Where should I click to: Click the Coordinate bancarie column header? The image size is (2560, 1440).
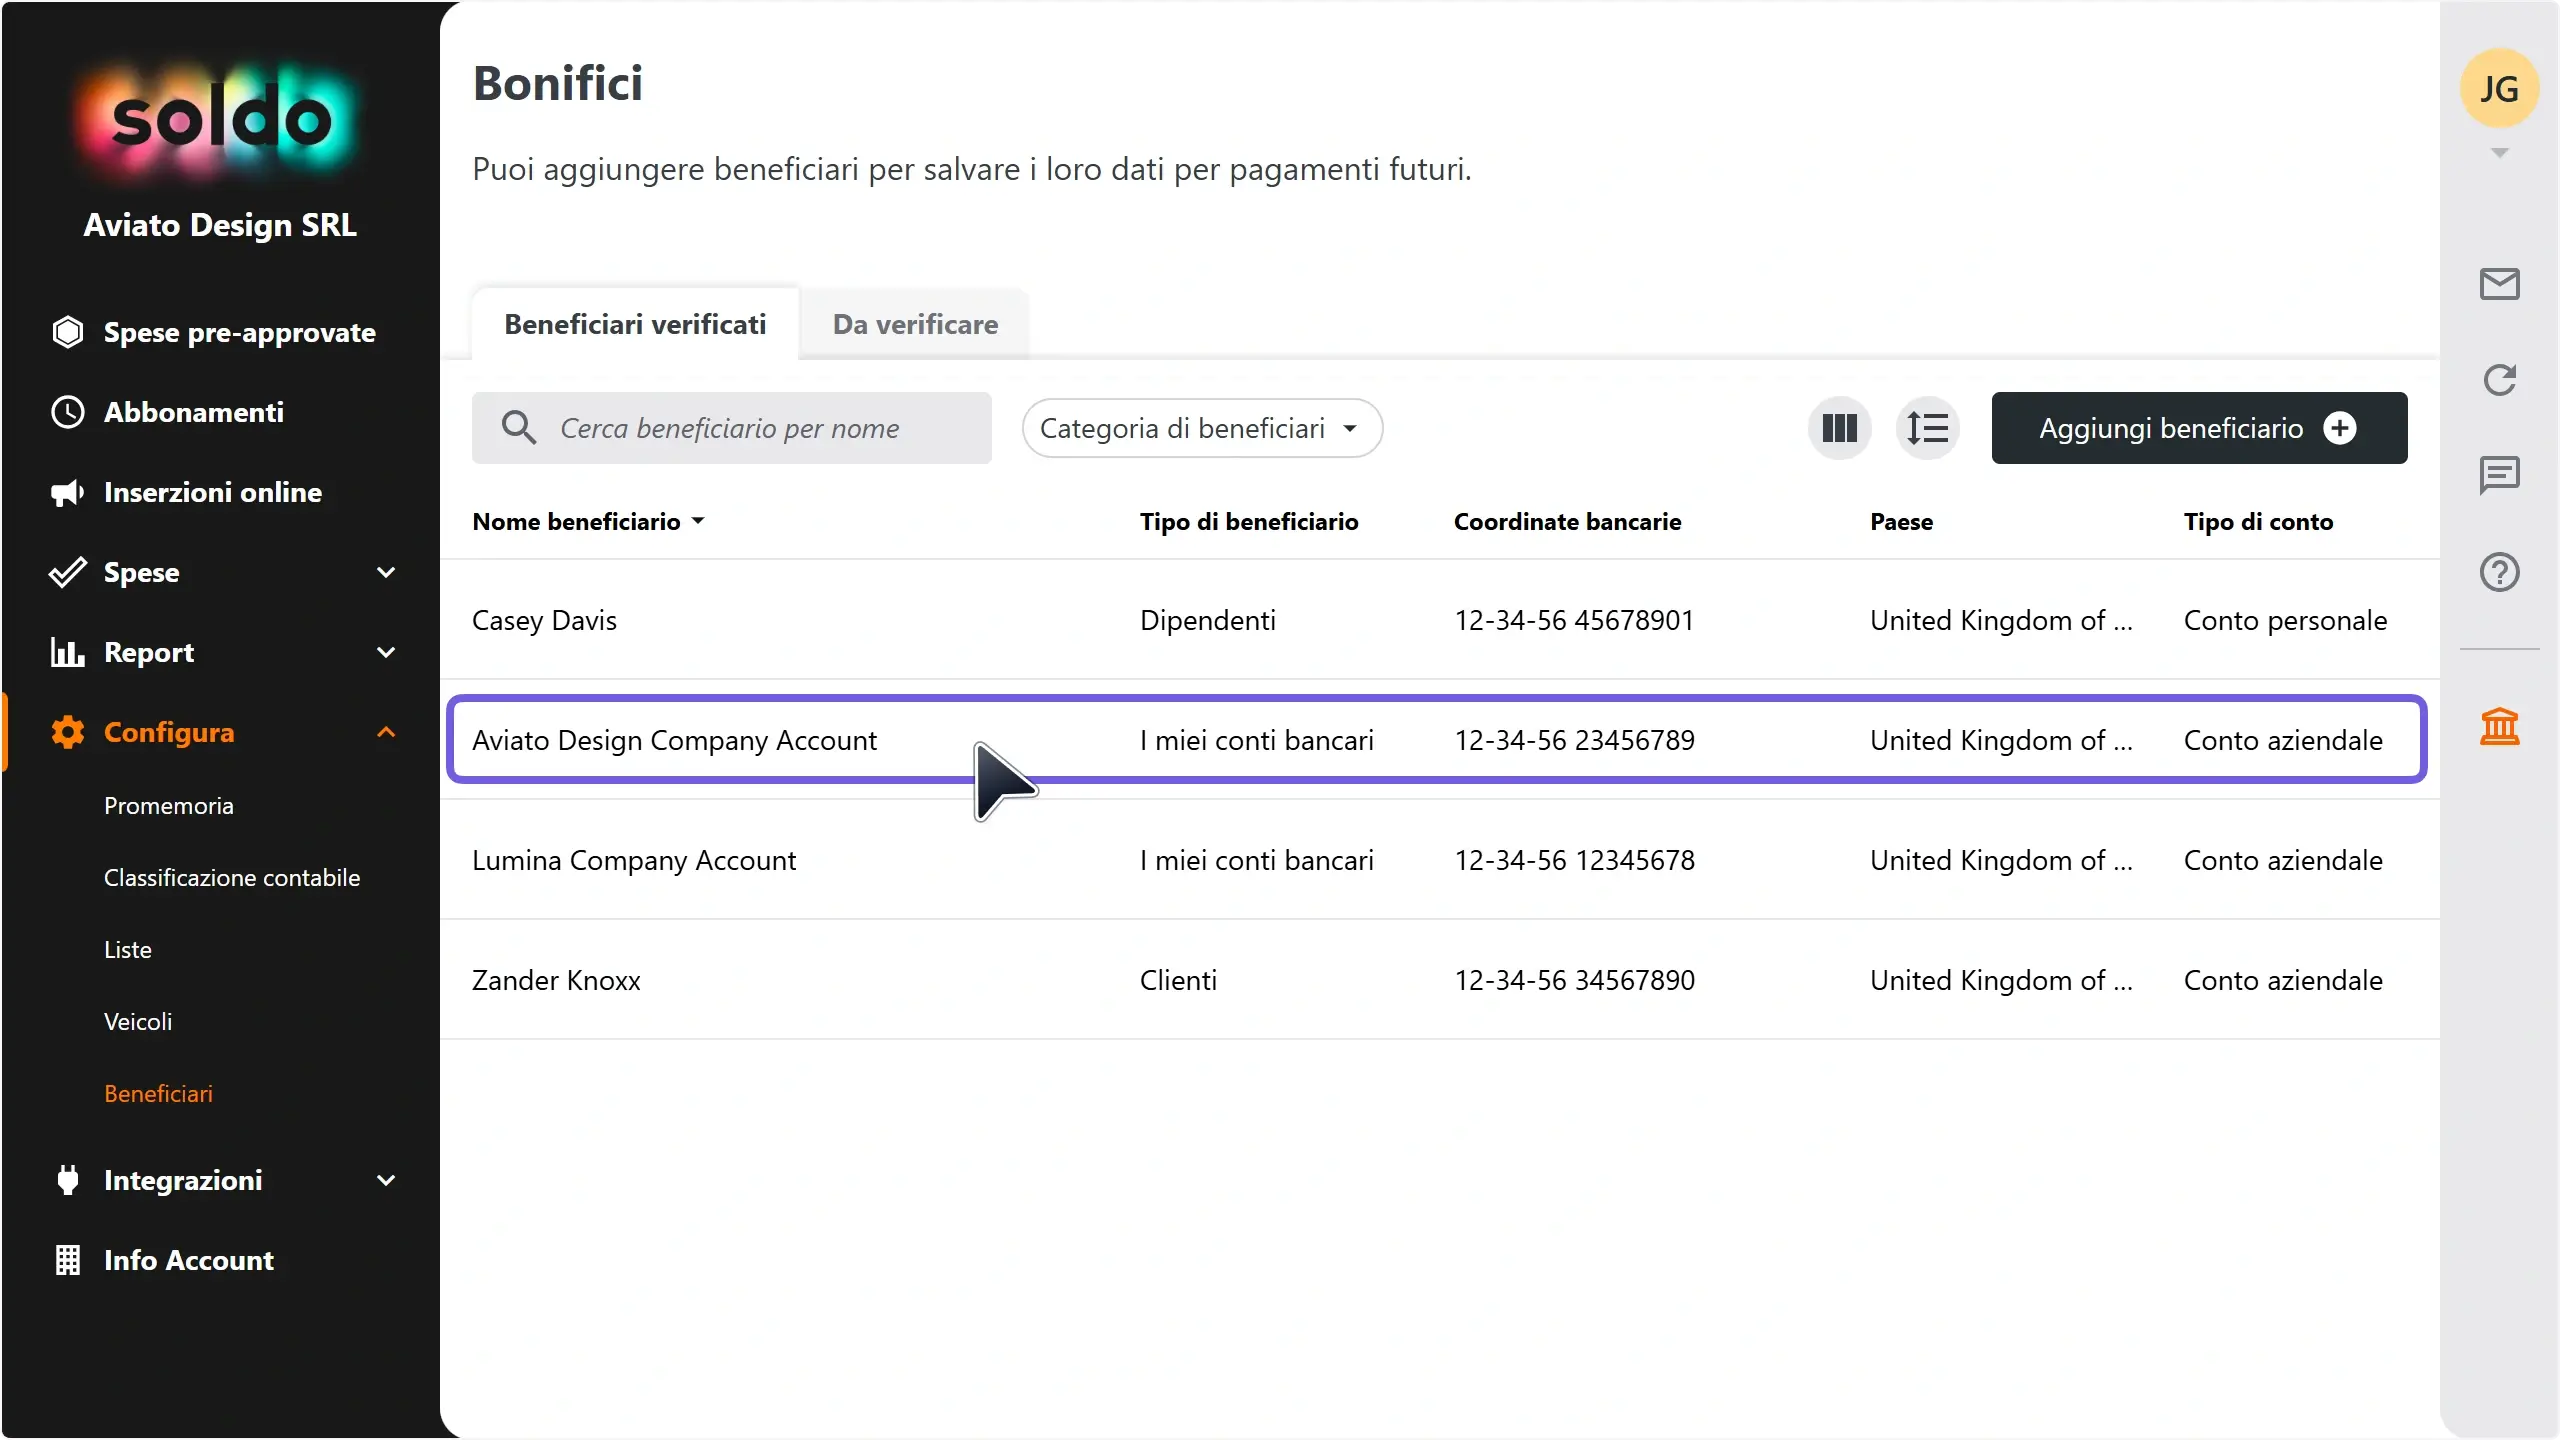(x=1567, y=522)
